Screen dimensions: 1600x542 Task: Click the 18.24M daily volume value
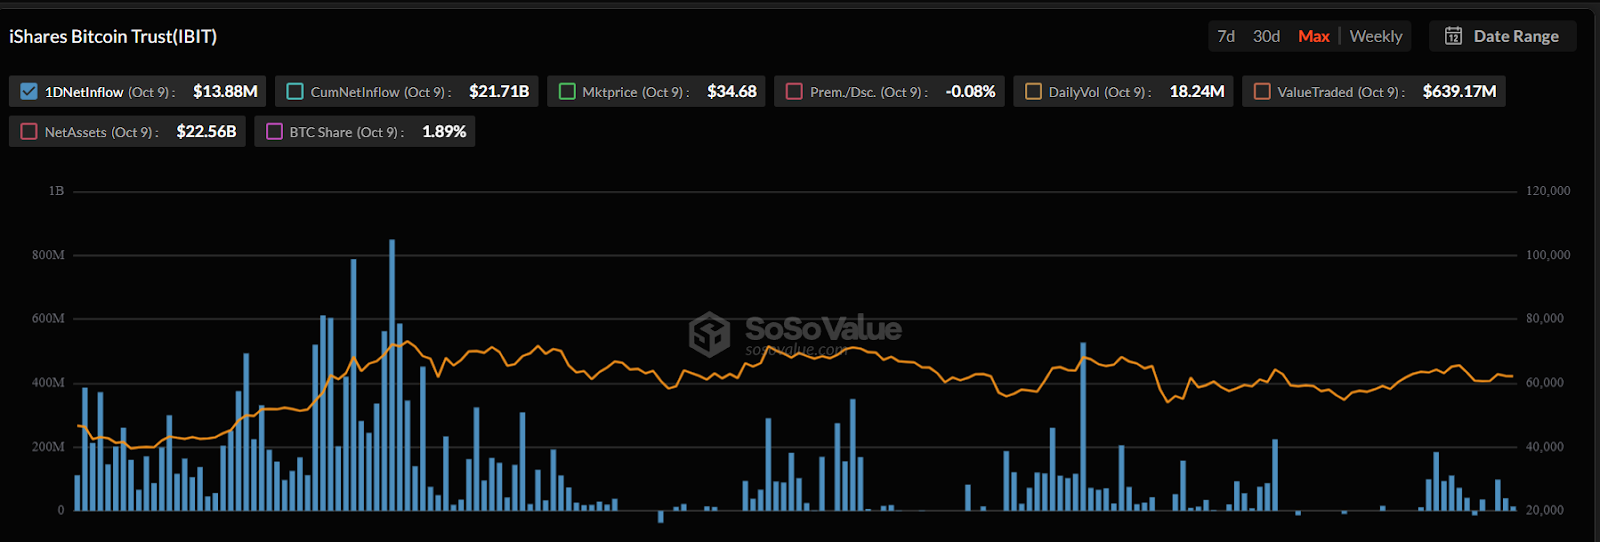coord(1197,91)
